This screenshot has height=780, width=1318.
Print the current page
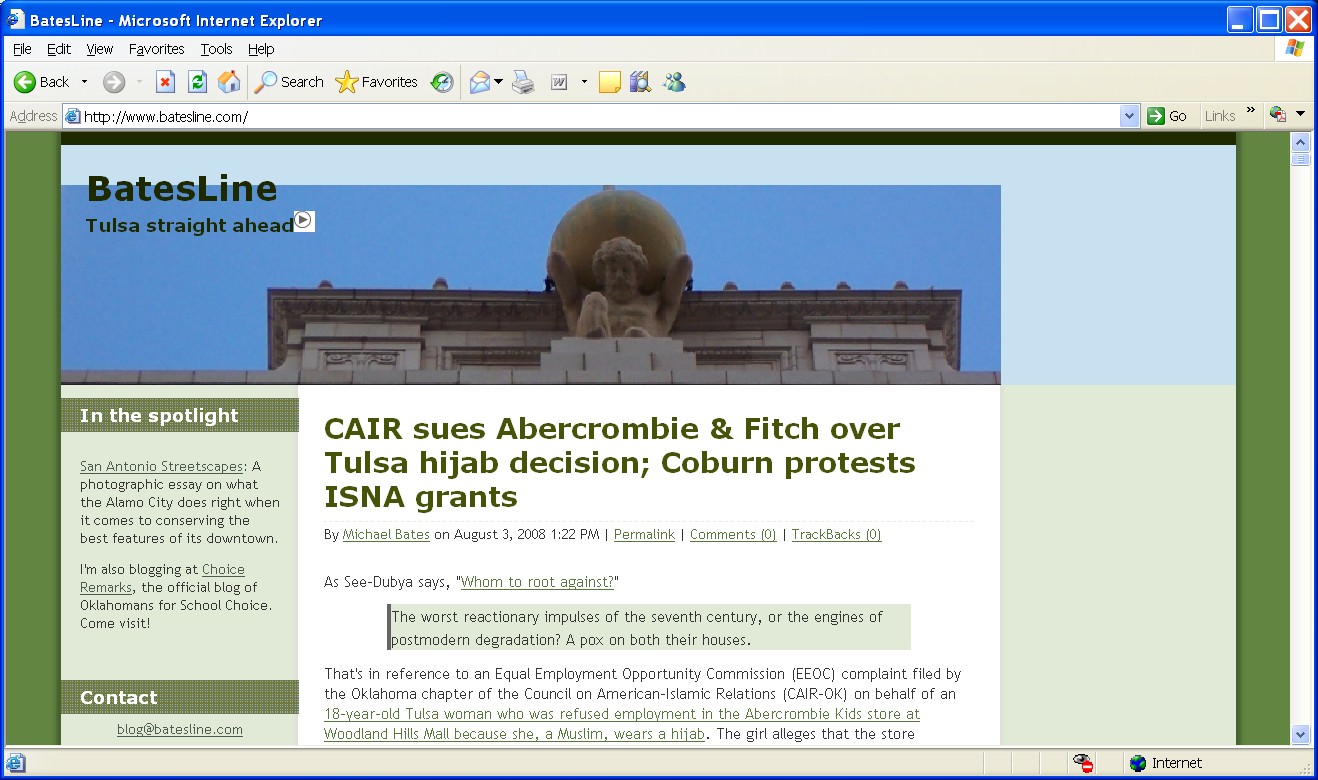pos(523,82)
